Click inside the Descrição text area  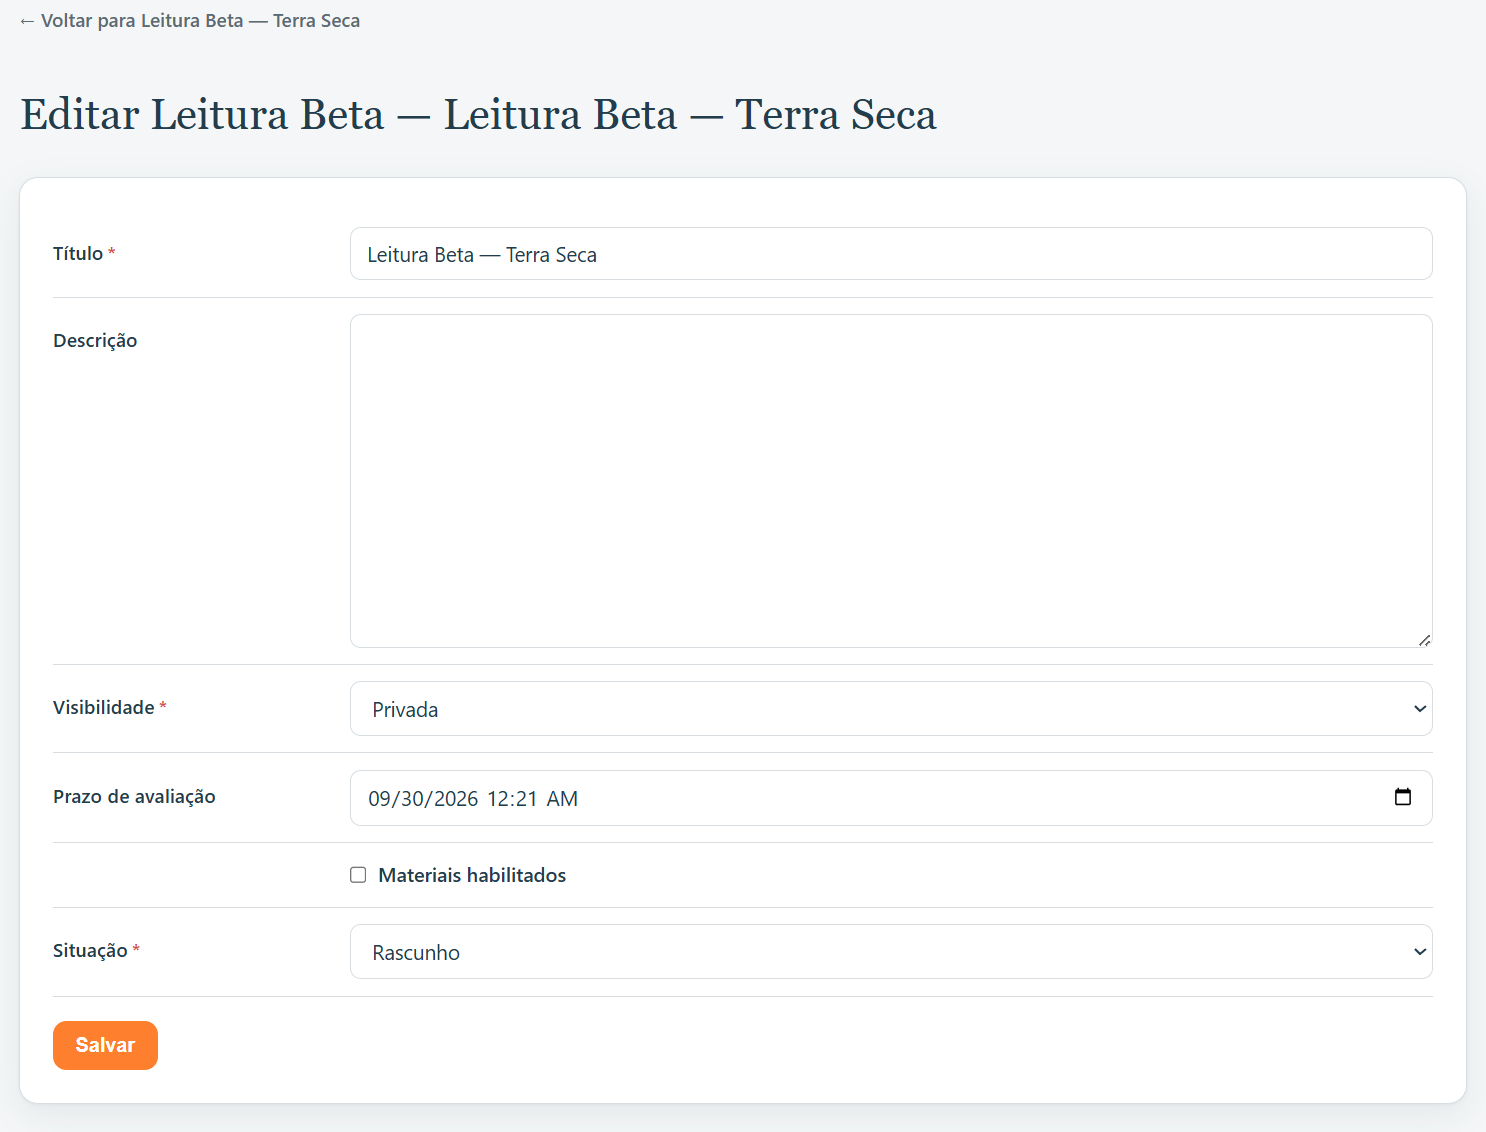pos(890,481)
